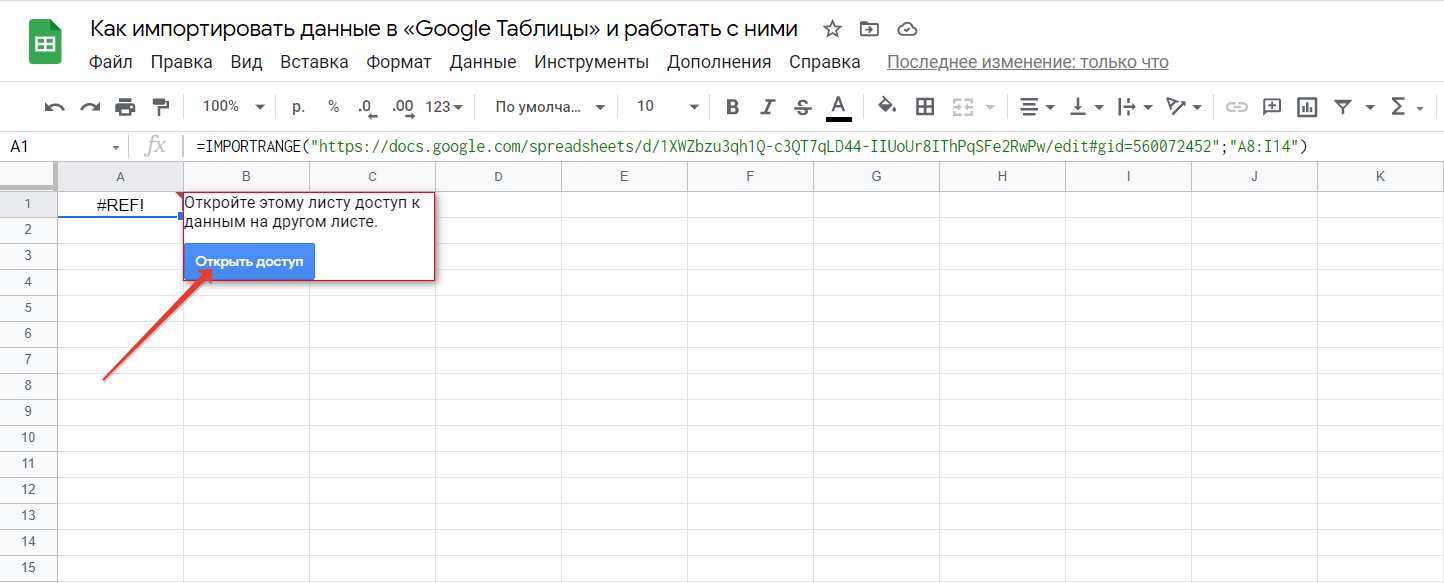The image size is (1444, 583).
Task: Click the print icon
Action: 125,107
